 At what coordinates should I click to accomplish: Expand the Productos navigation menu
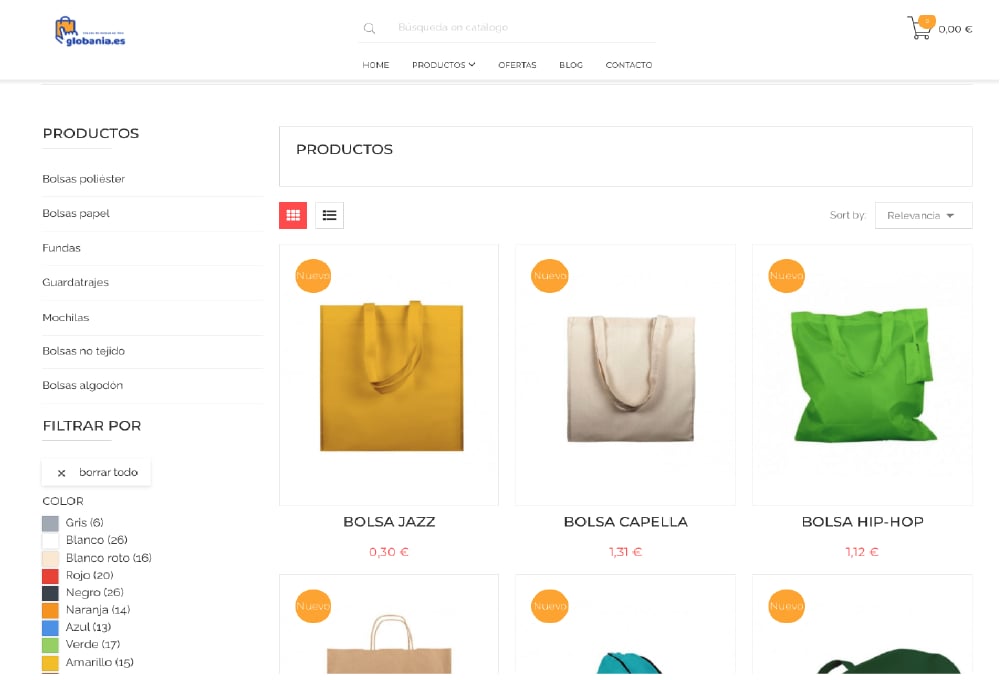pos(443,65)
